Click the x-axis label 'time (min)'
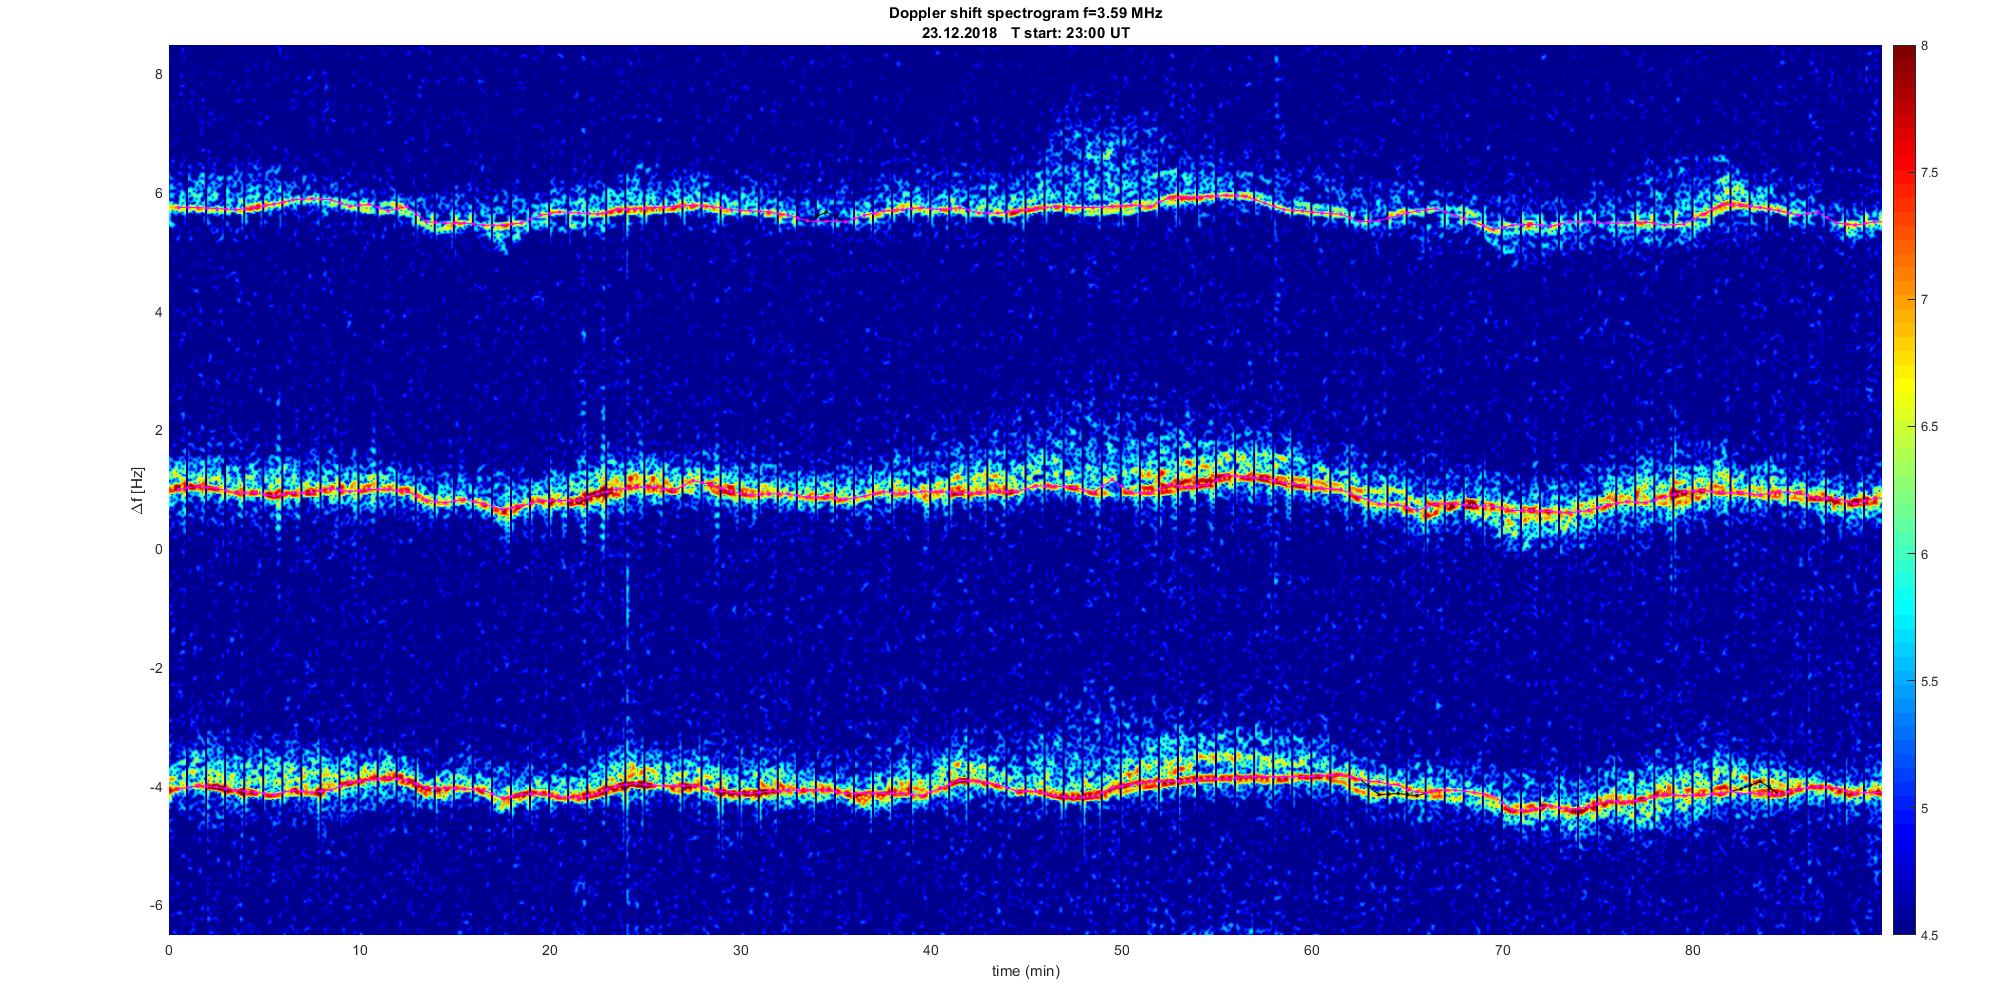Image resolution: width=2000 pixels, height=1003 pixels. (x=1025, y=971)
